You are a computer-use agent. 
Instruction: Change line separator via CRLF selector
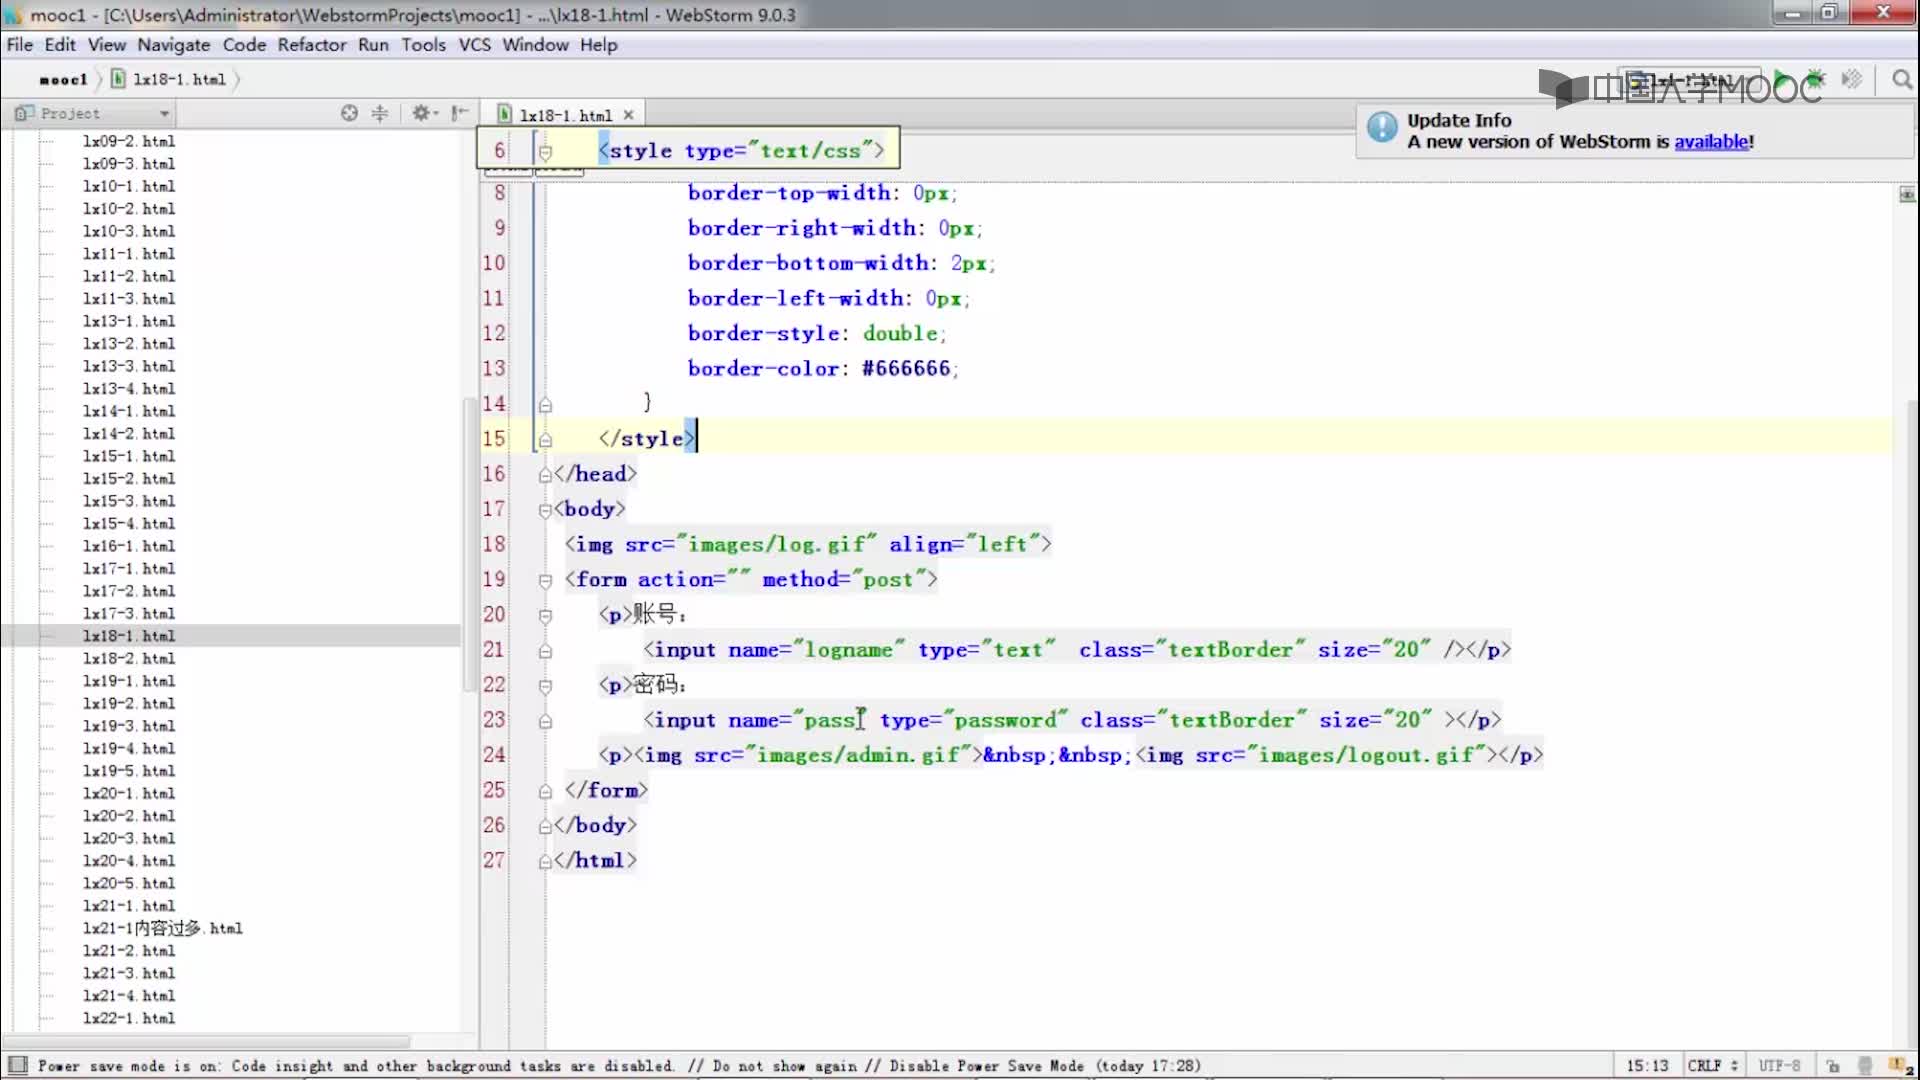(x=1712, y=1066)
